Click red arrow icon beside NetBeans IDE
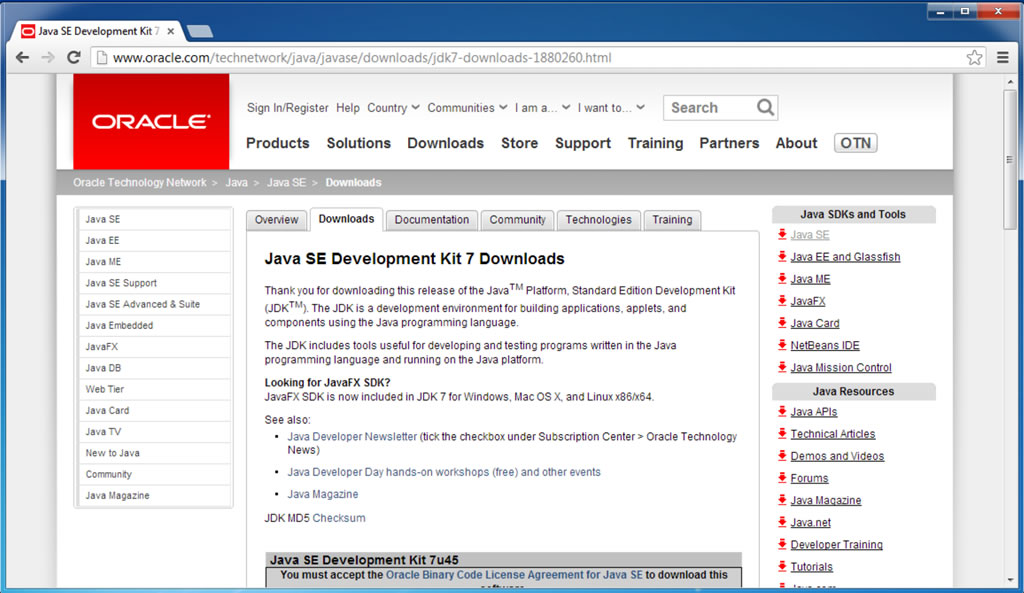Viewport: 1024px width, 593px height. point(782,345)
